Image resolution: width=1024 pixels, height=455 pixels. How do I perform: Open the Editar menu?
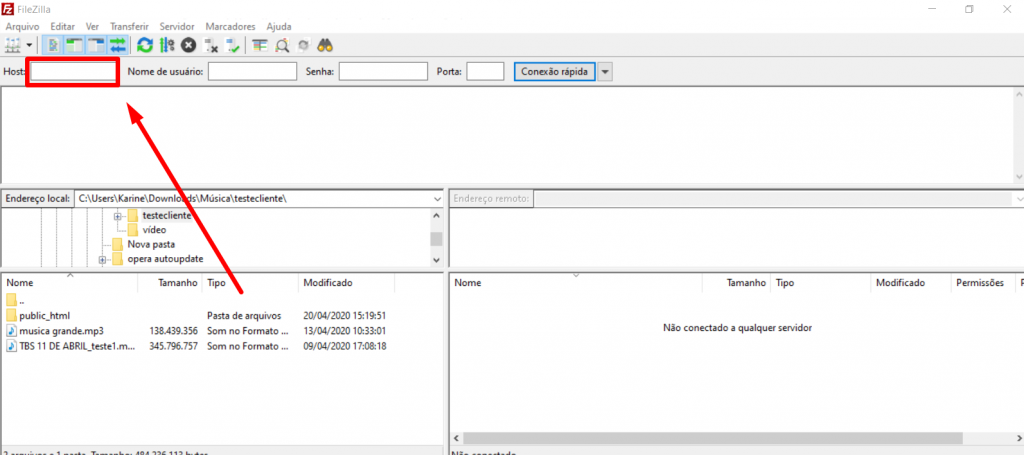[x=63, y=27]
